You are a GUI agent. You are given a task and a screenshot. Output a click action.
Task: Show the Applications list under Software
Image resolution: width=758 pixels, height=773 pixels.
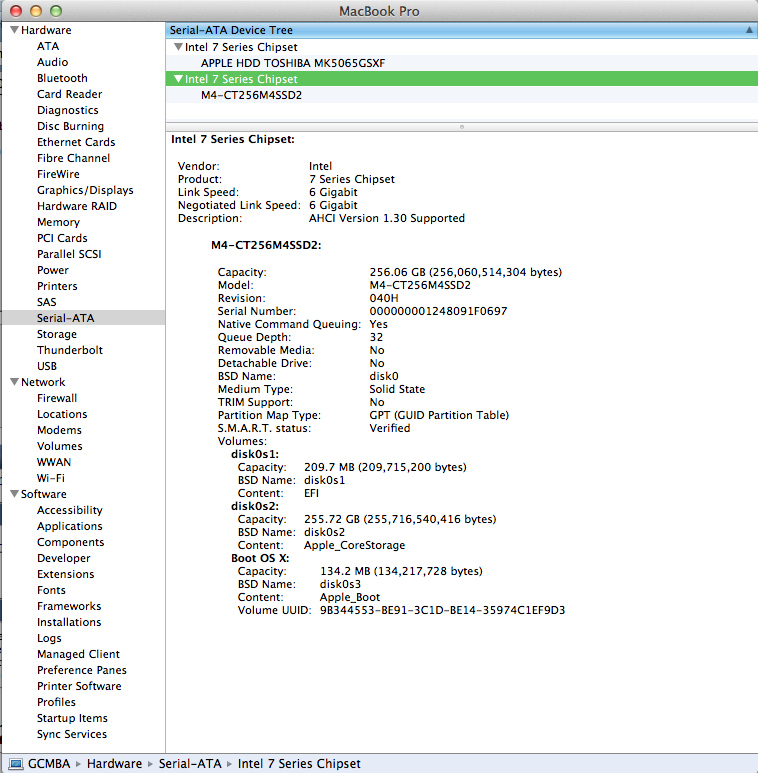[69, 527]
